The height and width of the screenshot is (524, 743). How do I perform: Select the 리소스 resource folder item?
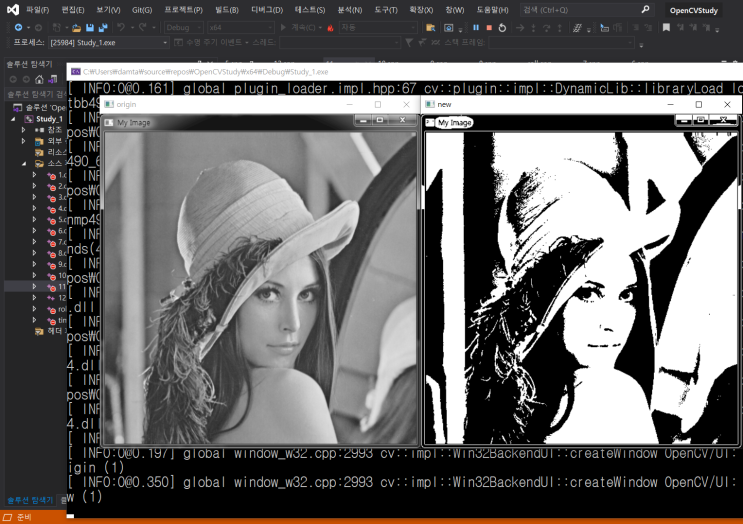coord(51,152)
